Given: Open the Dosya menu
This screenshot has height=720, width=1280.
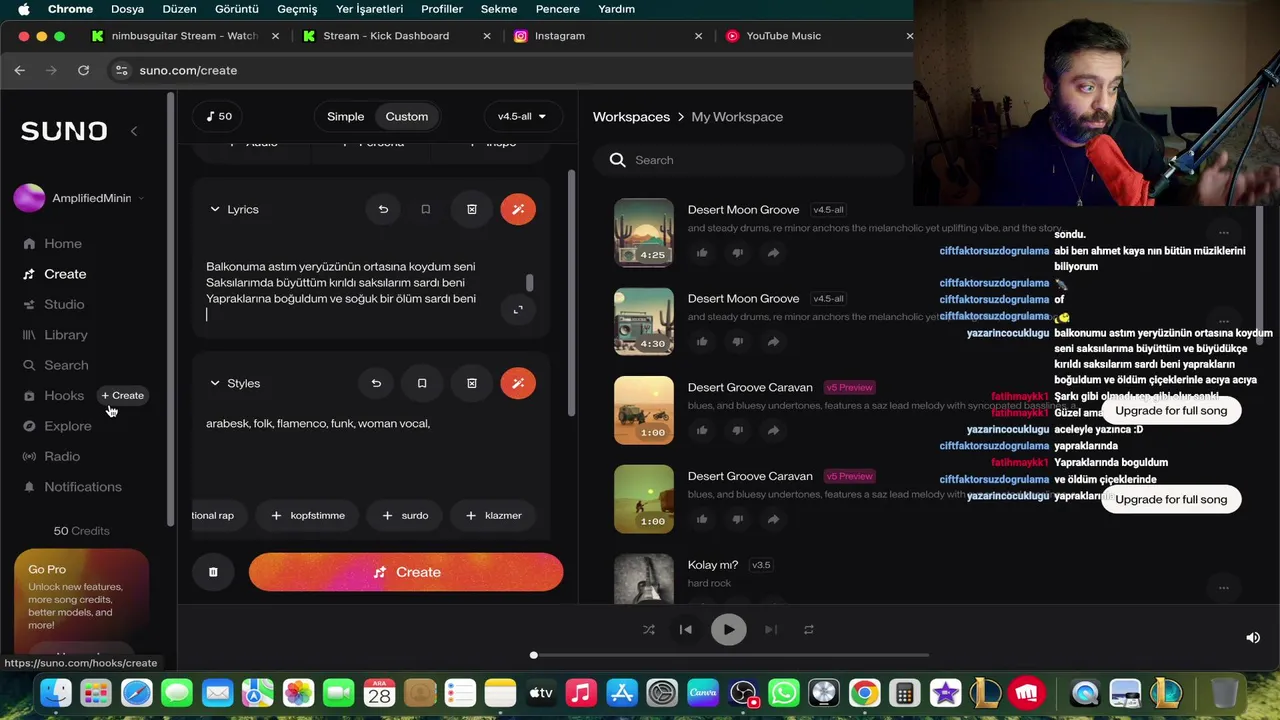Looking at the screenshot, I should (128, 9).
